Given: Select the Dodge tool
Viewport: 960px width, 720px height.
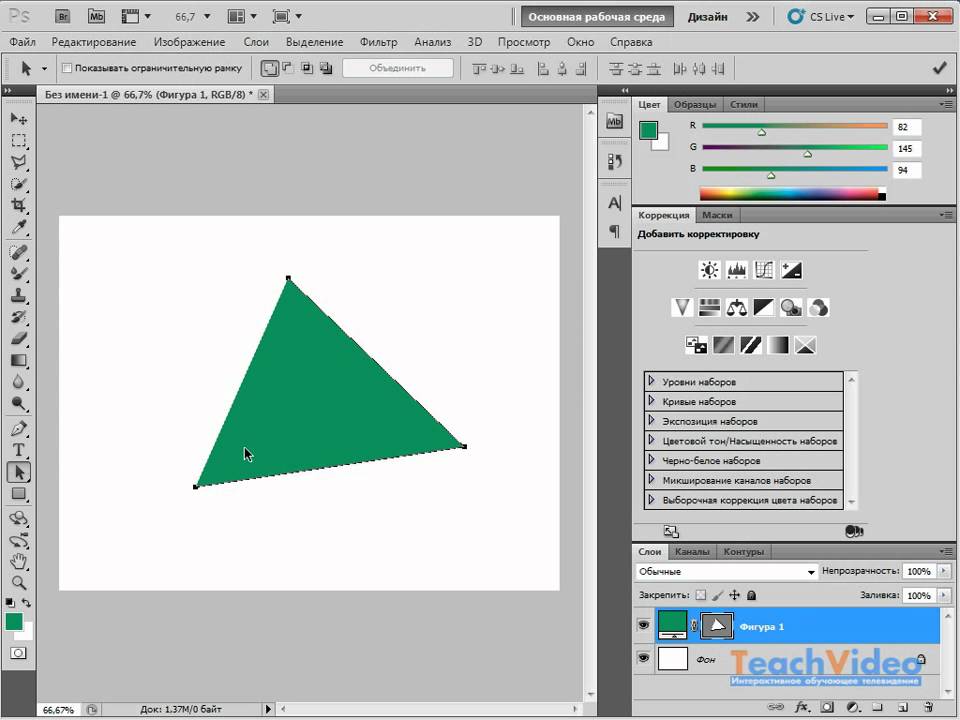Looking at the screenshot, I should (18, 403).
